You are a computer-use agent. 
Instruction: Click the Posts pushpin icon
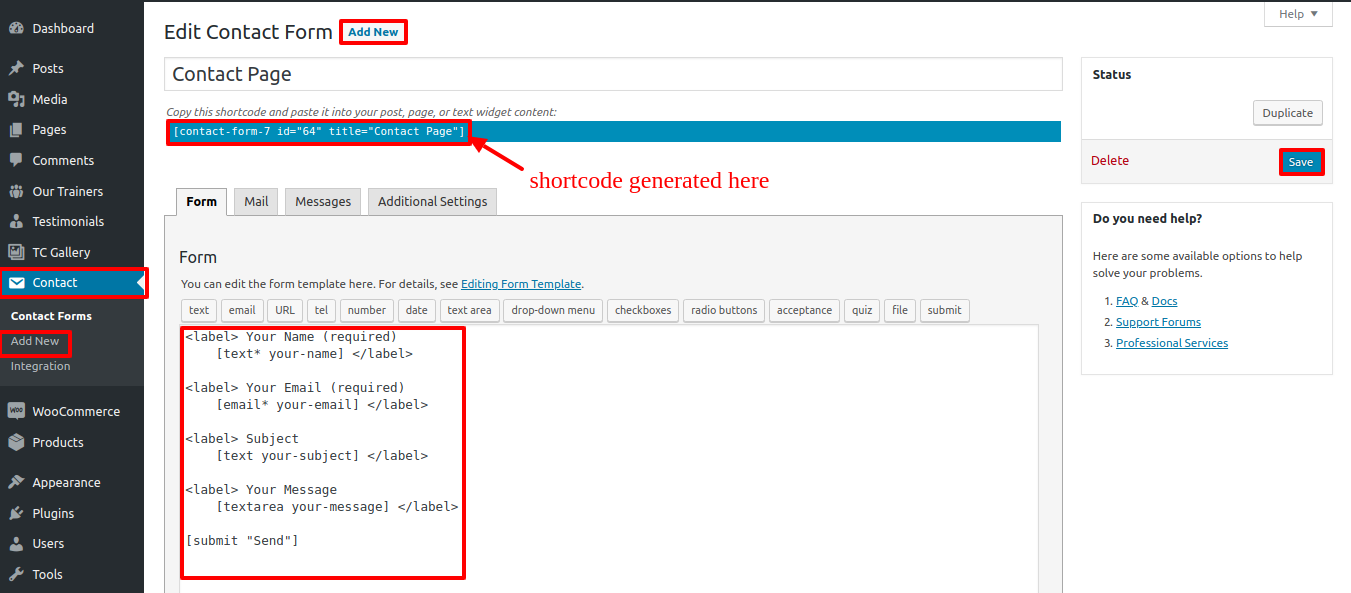[x=16, y=69]
